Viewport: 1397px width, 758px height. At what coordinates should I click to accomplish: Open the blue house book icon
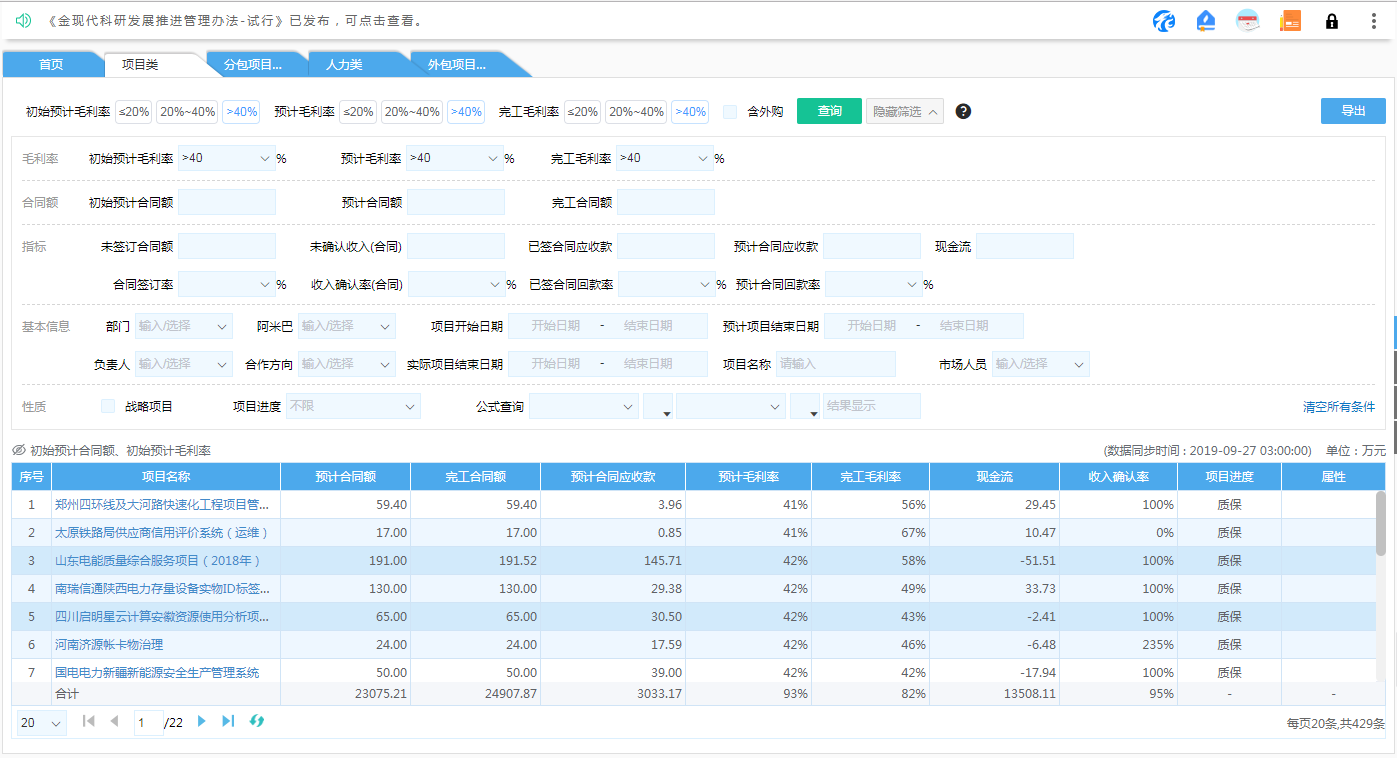(x=1206, y=21)
